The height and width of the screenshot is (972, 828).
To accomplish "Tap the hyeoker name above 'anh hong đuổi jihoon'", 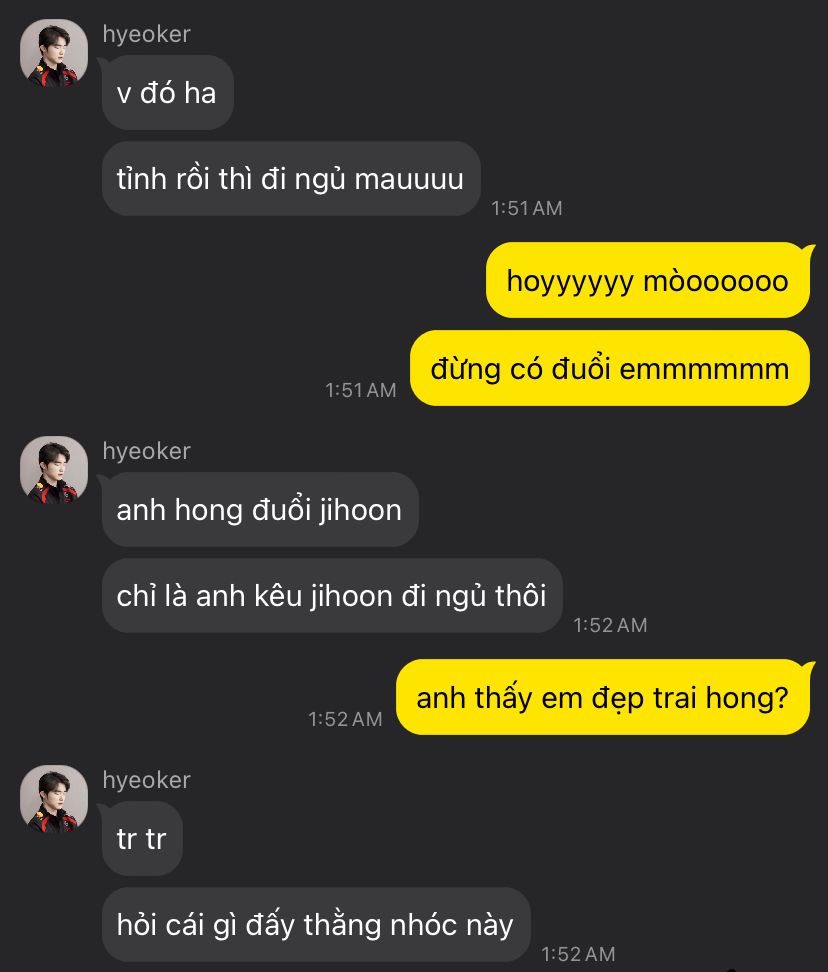I will (x=146, y=451).
